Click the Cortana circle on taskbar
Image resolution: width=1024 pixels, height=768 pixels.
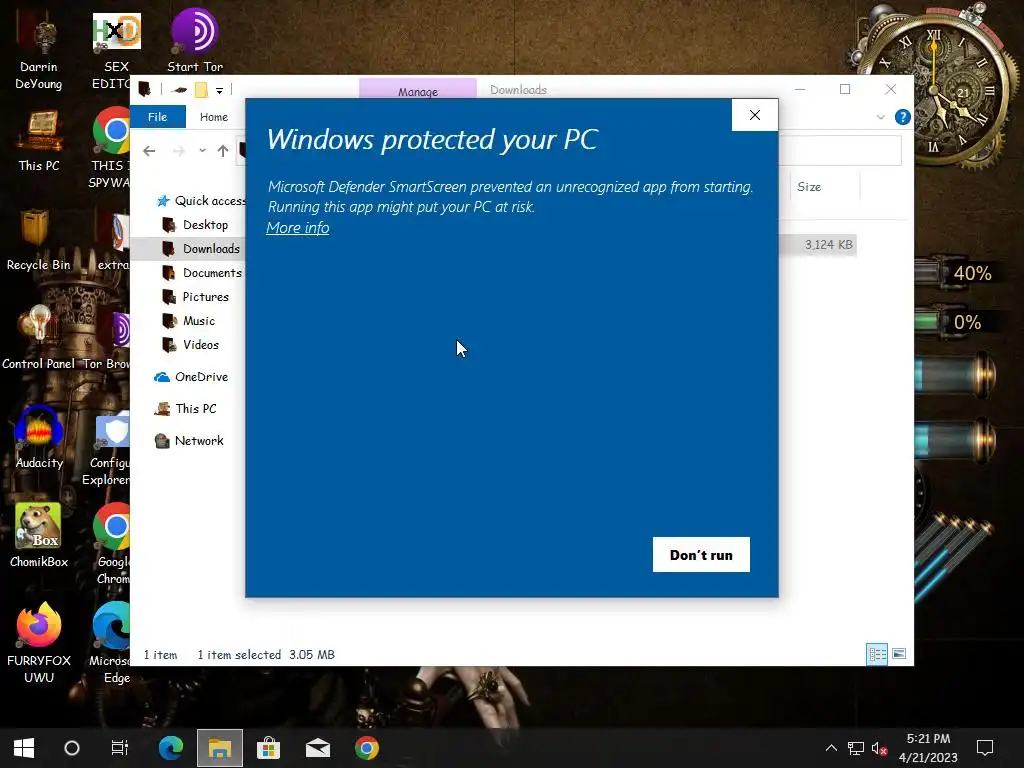click(72, 748)
